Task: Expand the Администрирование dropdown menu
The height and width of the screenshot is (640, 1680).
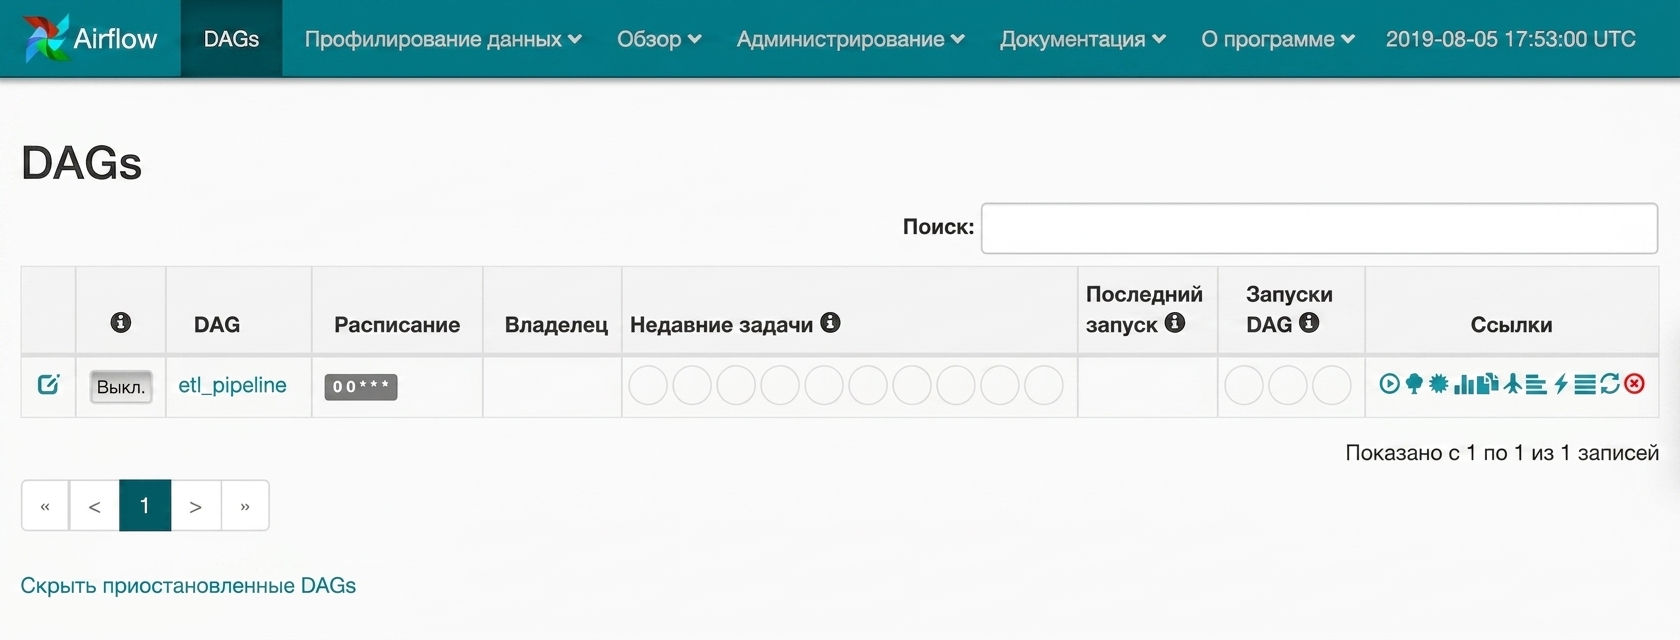Action: pos(851,39)
